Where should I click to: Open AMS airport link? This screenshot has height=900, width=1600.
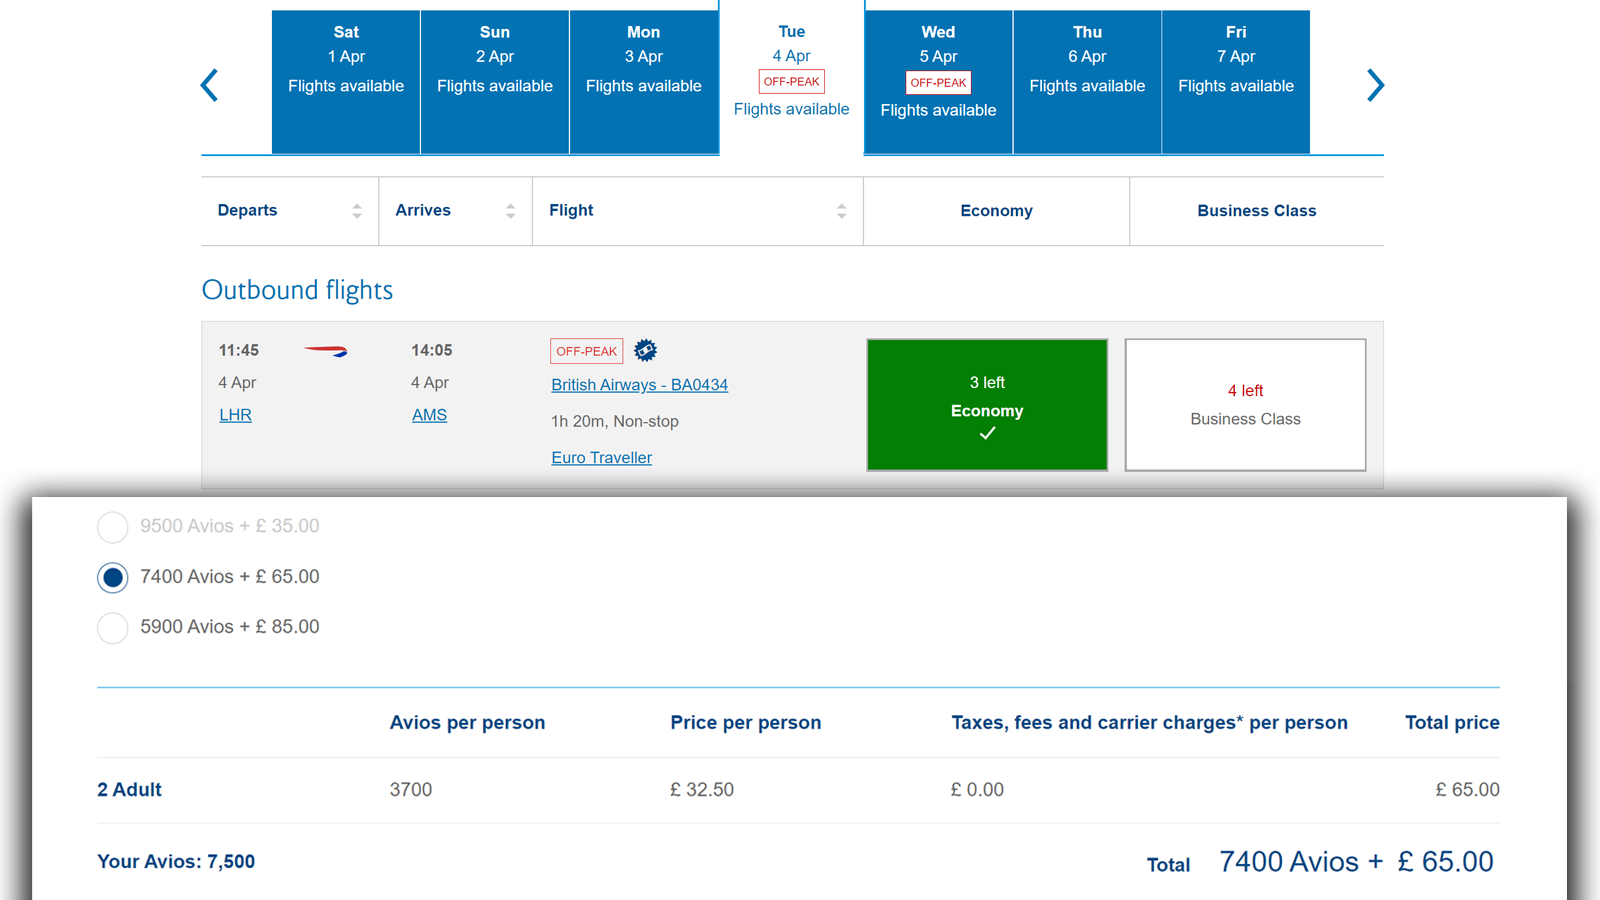coord(429,415)
